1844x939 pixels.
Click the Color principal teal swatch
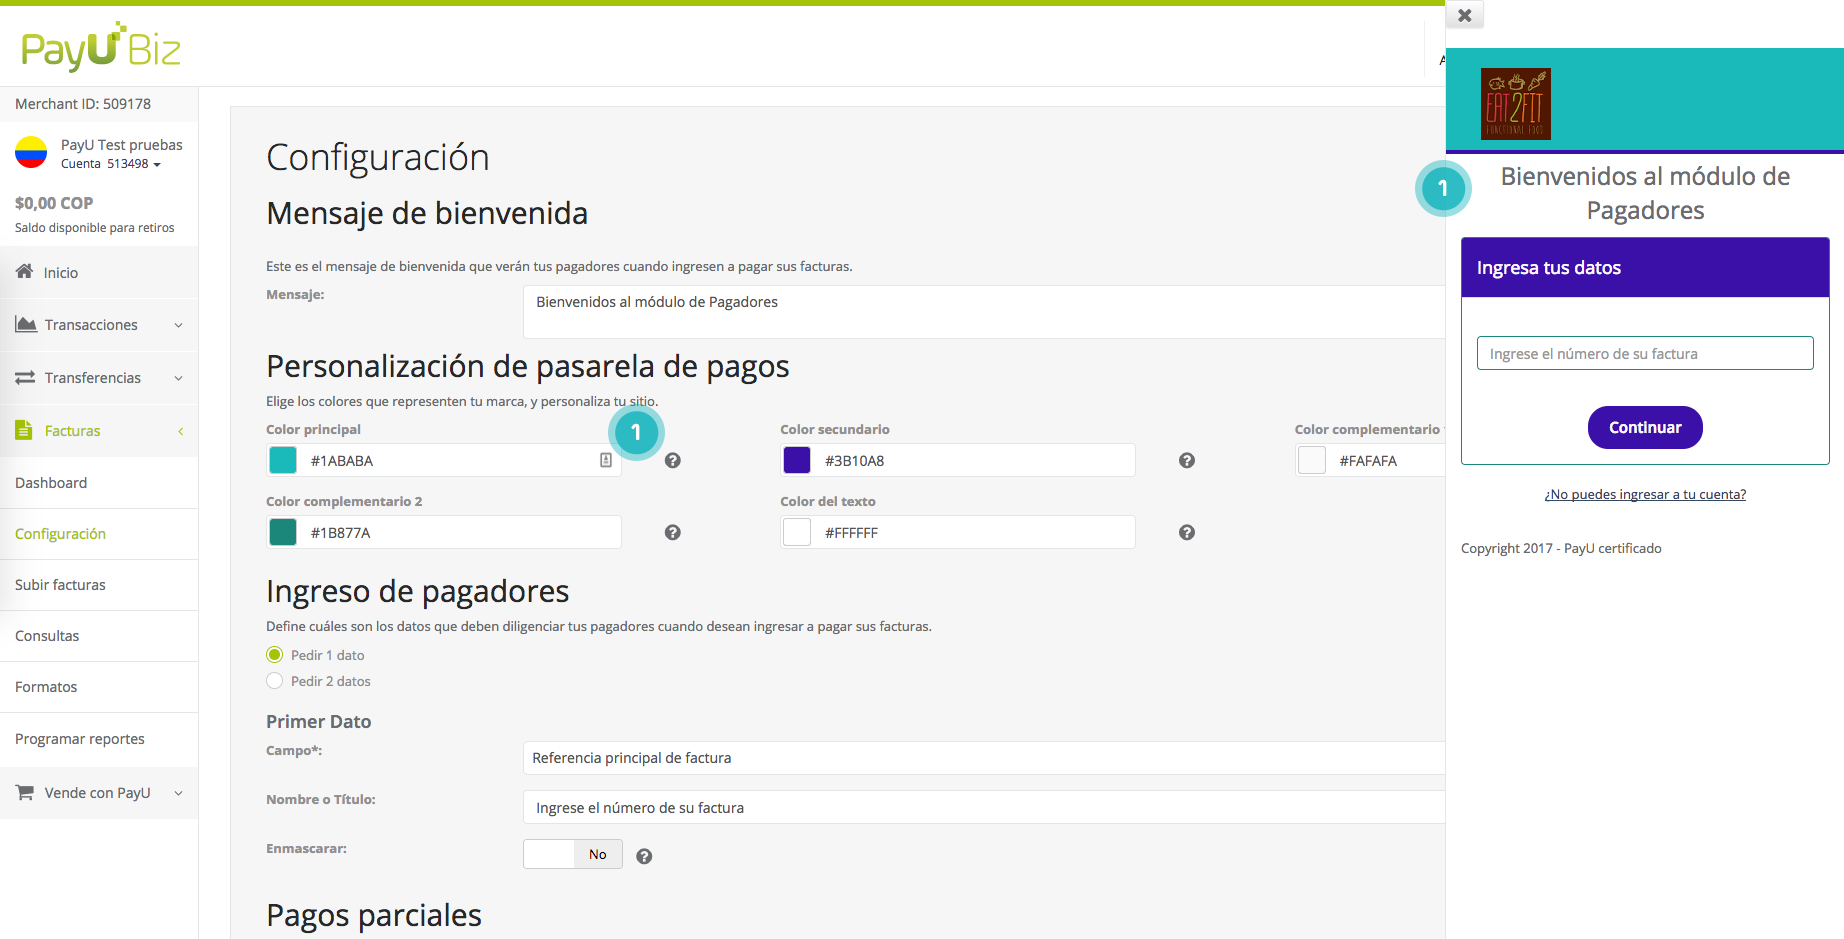click(282, 460)
